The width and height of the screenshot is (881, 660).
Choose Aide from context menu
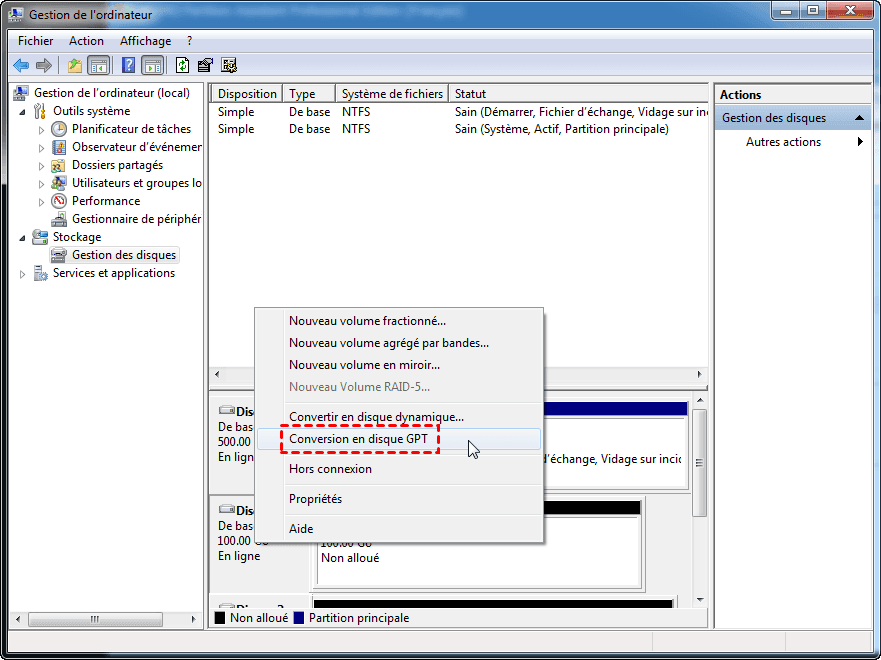(x=399, y=529)
